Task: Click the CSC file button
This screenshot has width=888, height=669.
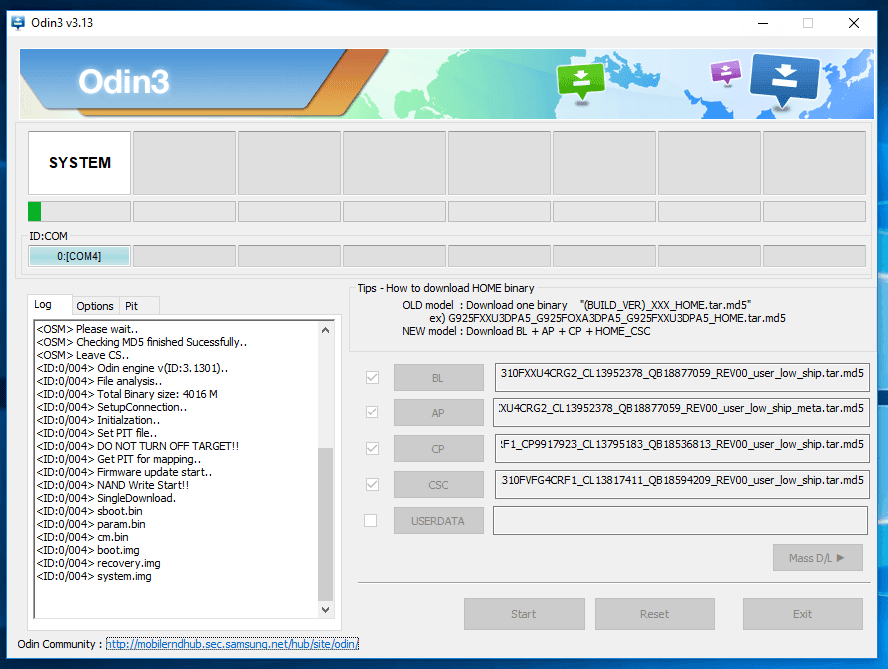Action: tap(438, 485)
